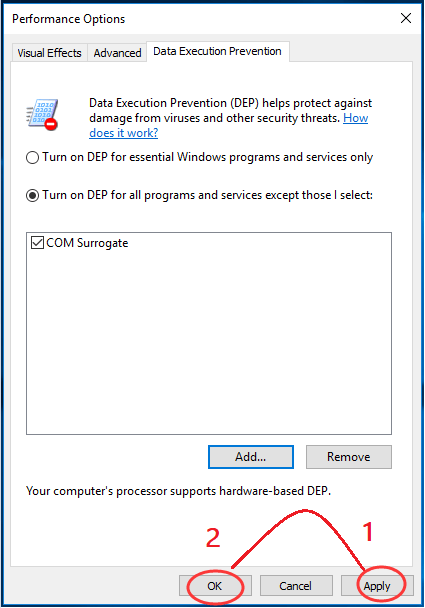425x608 pixels.
Task: Confirm with the OK button
Action: click(215, 586)
